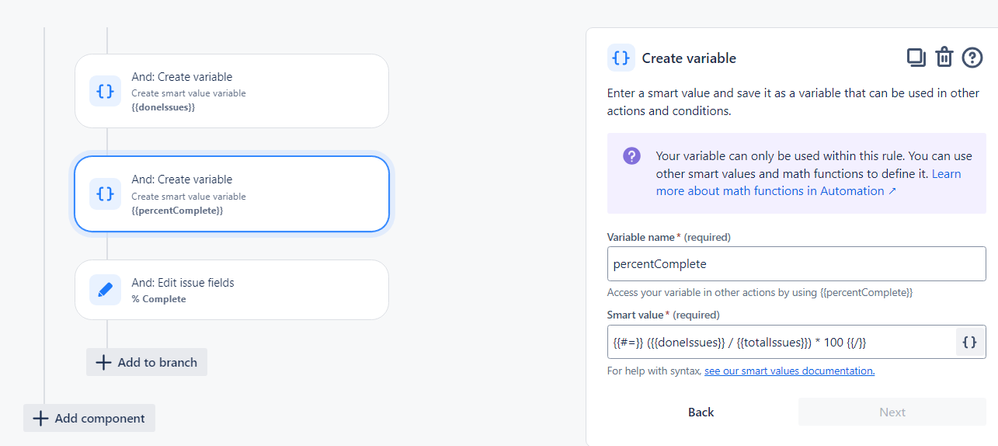Viewport: 998px width, 446px height.
Task: Open the smart values documentation link
Action: 789,370
